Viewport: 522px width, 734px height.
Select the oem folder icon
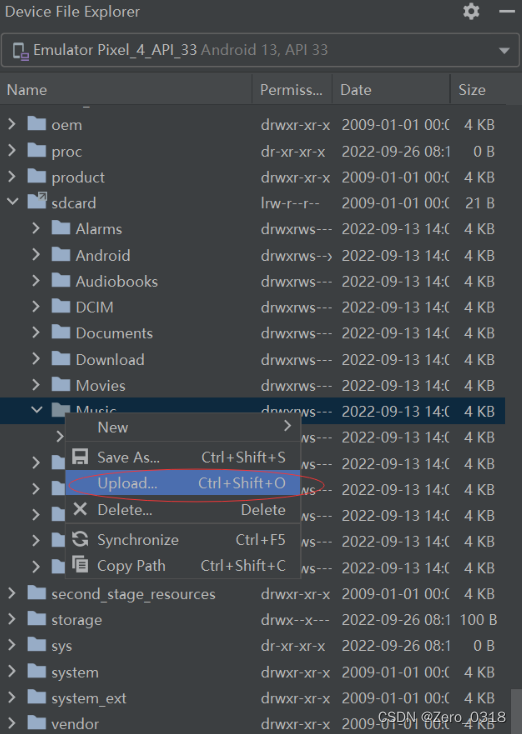[x=37, y=124]
